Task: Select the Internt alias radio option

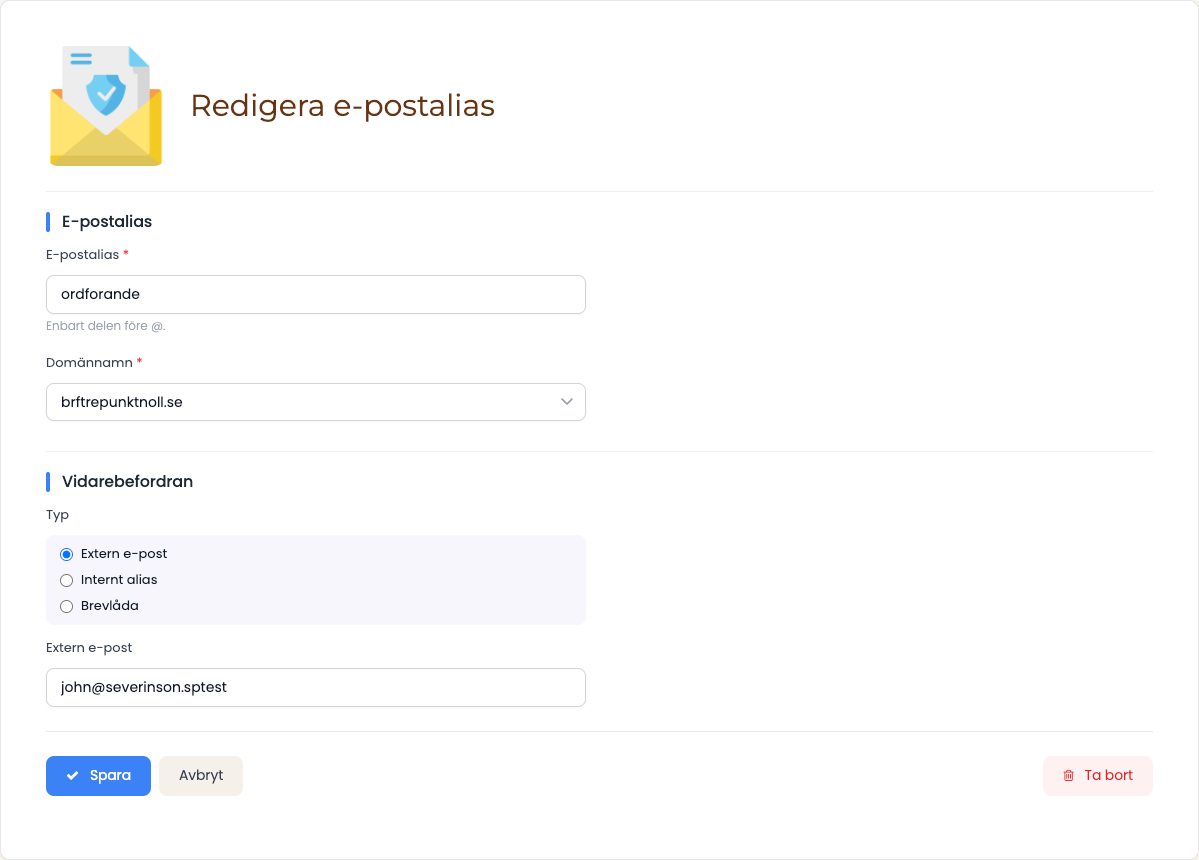Action: coord(67,580)
